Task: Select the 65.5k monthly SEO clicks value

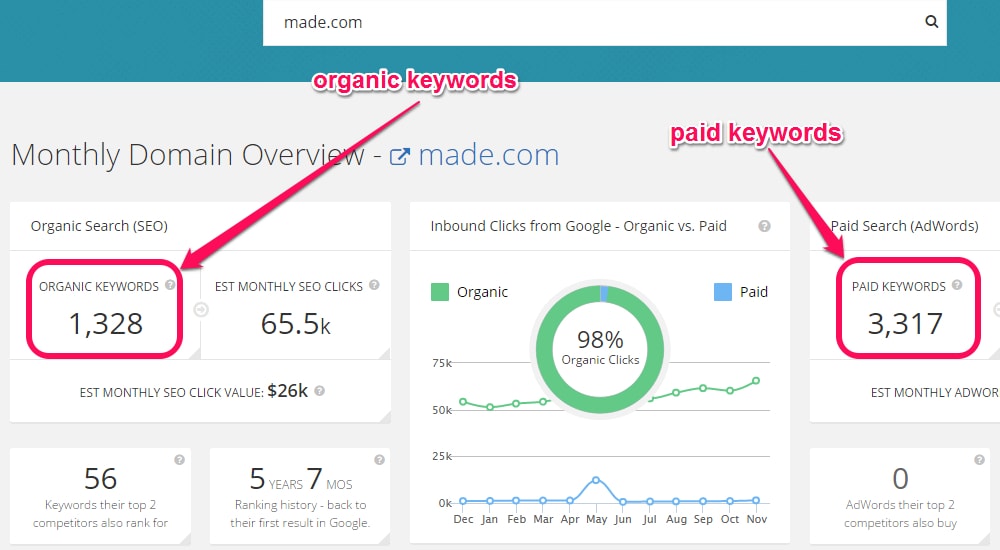Action: [x=296, y=323]
